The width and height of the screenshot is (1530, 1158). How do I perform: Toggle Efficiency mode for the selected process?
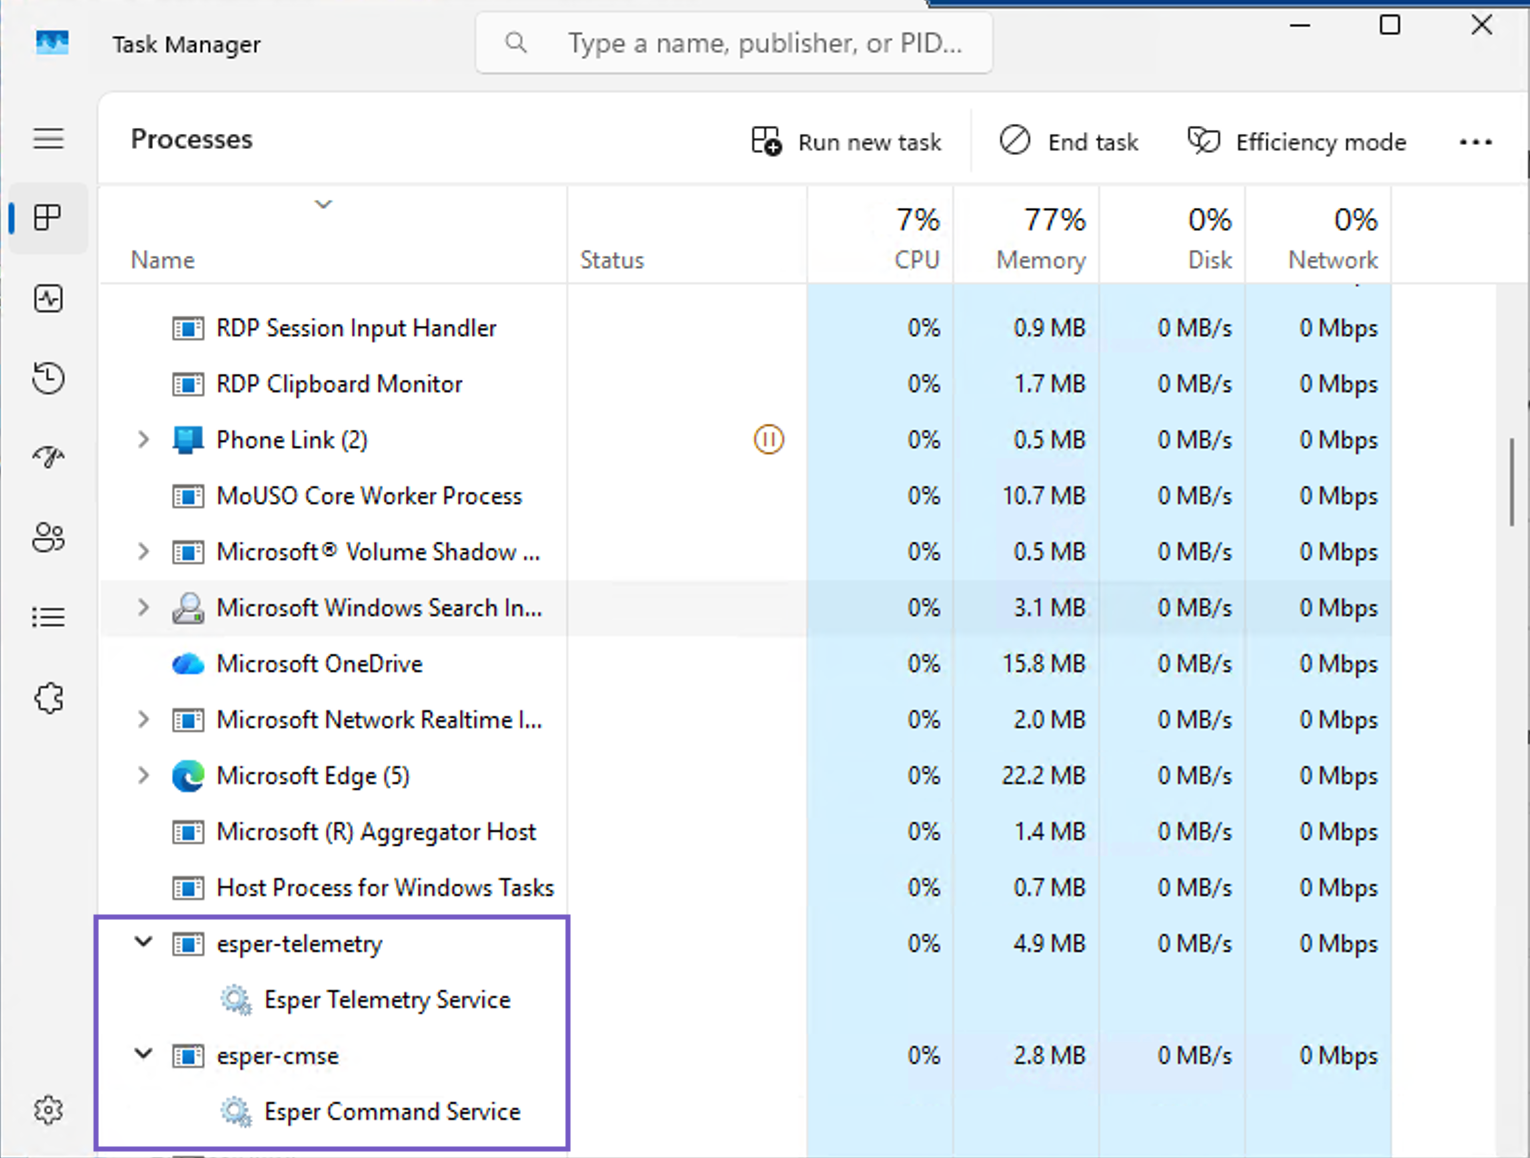(1296, 141)
